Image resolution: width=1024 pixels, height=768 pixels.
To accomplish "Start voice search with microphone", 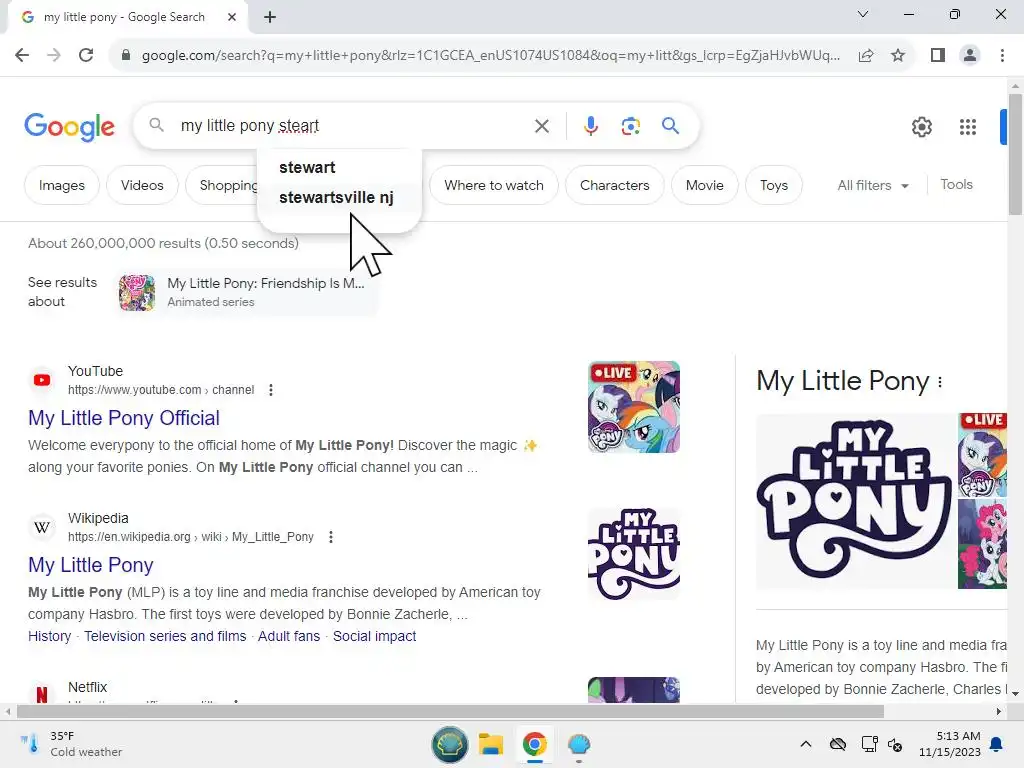I will click(590, 126).
